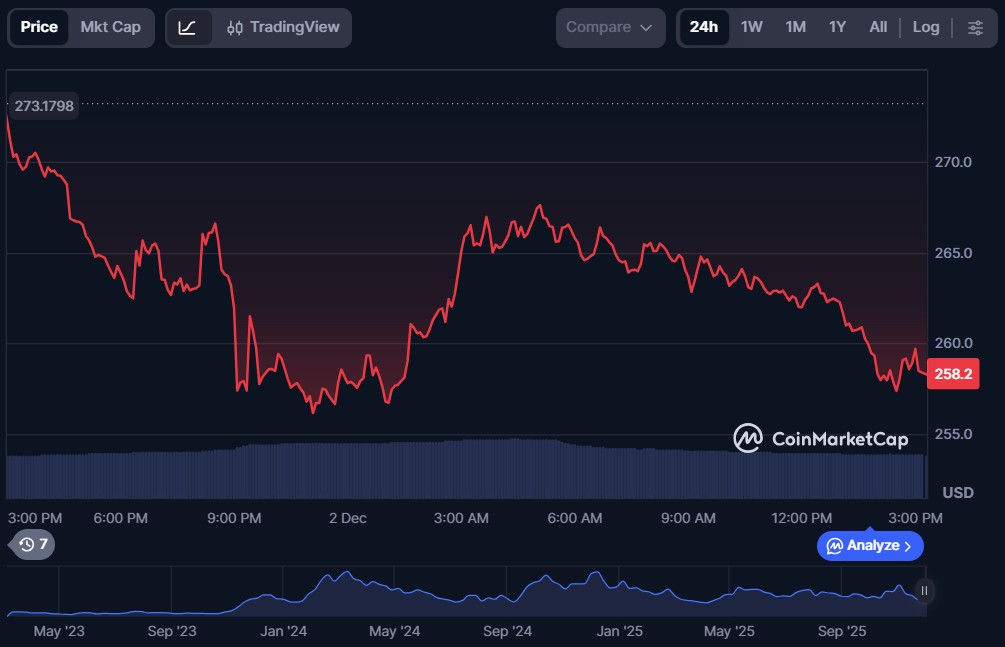Viewport: 1005px width, 647px height.
Task: Click the 273.1798 high price label
Action: click(x=44, y=105)
